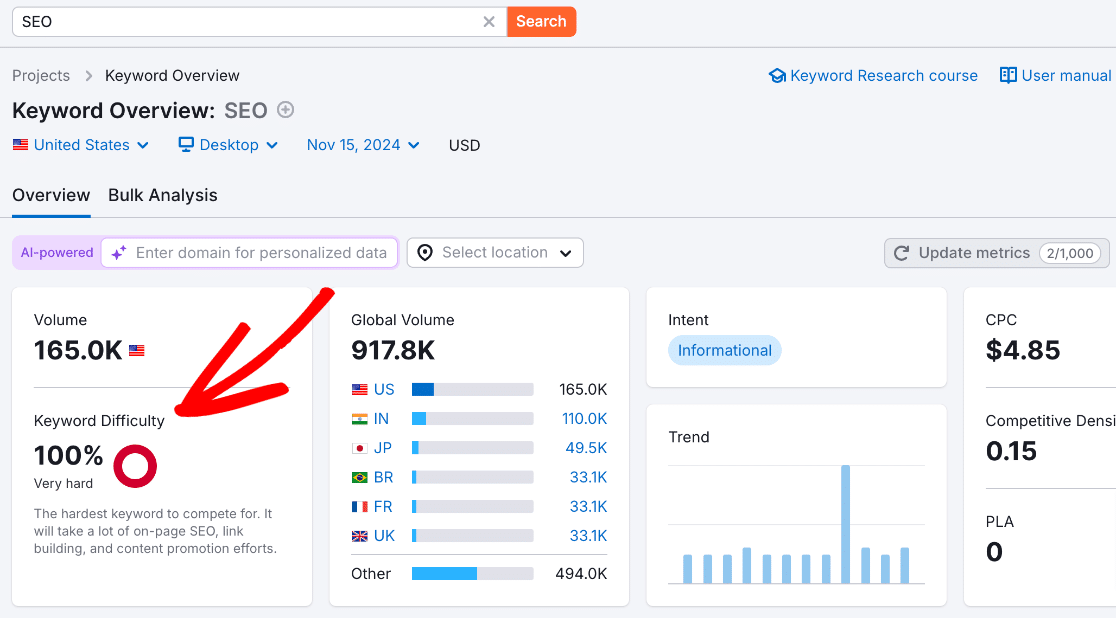Select the Overview tab
This screenshot has height=618, width=1116.
51,195
